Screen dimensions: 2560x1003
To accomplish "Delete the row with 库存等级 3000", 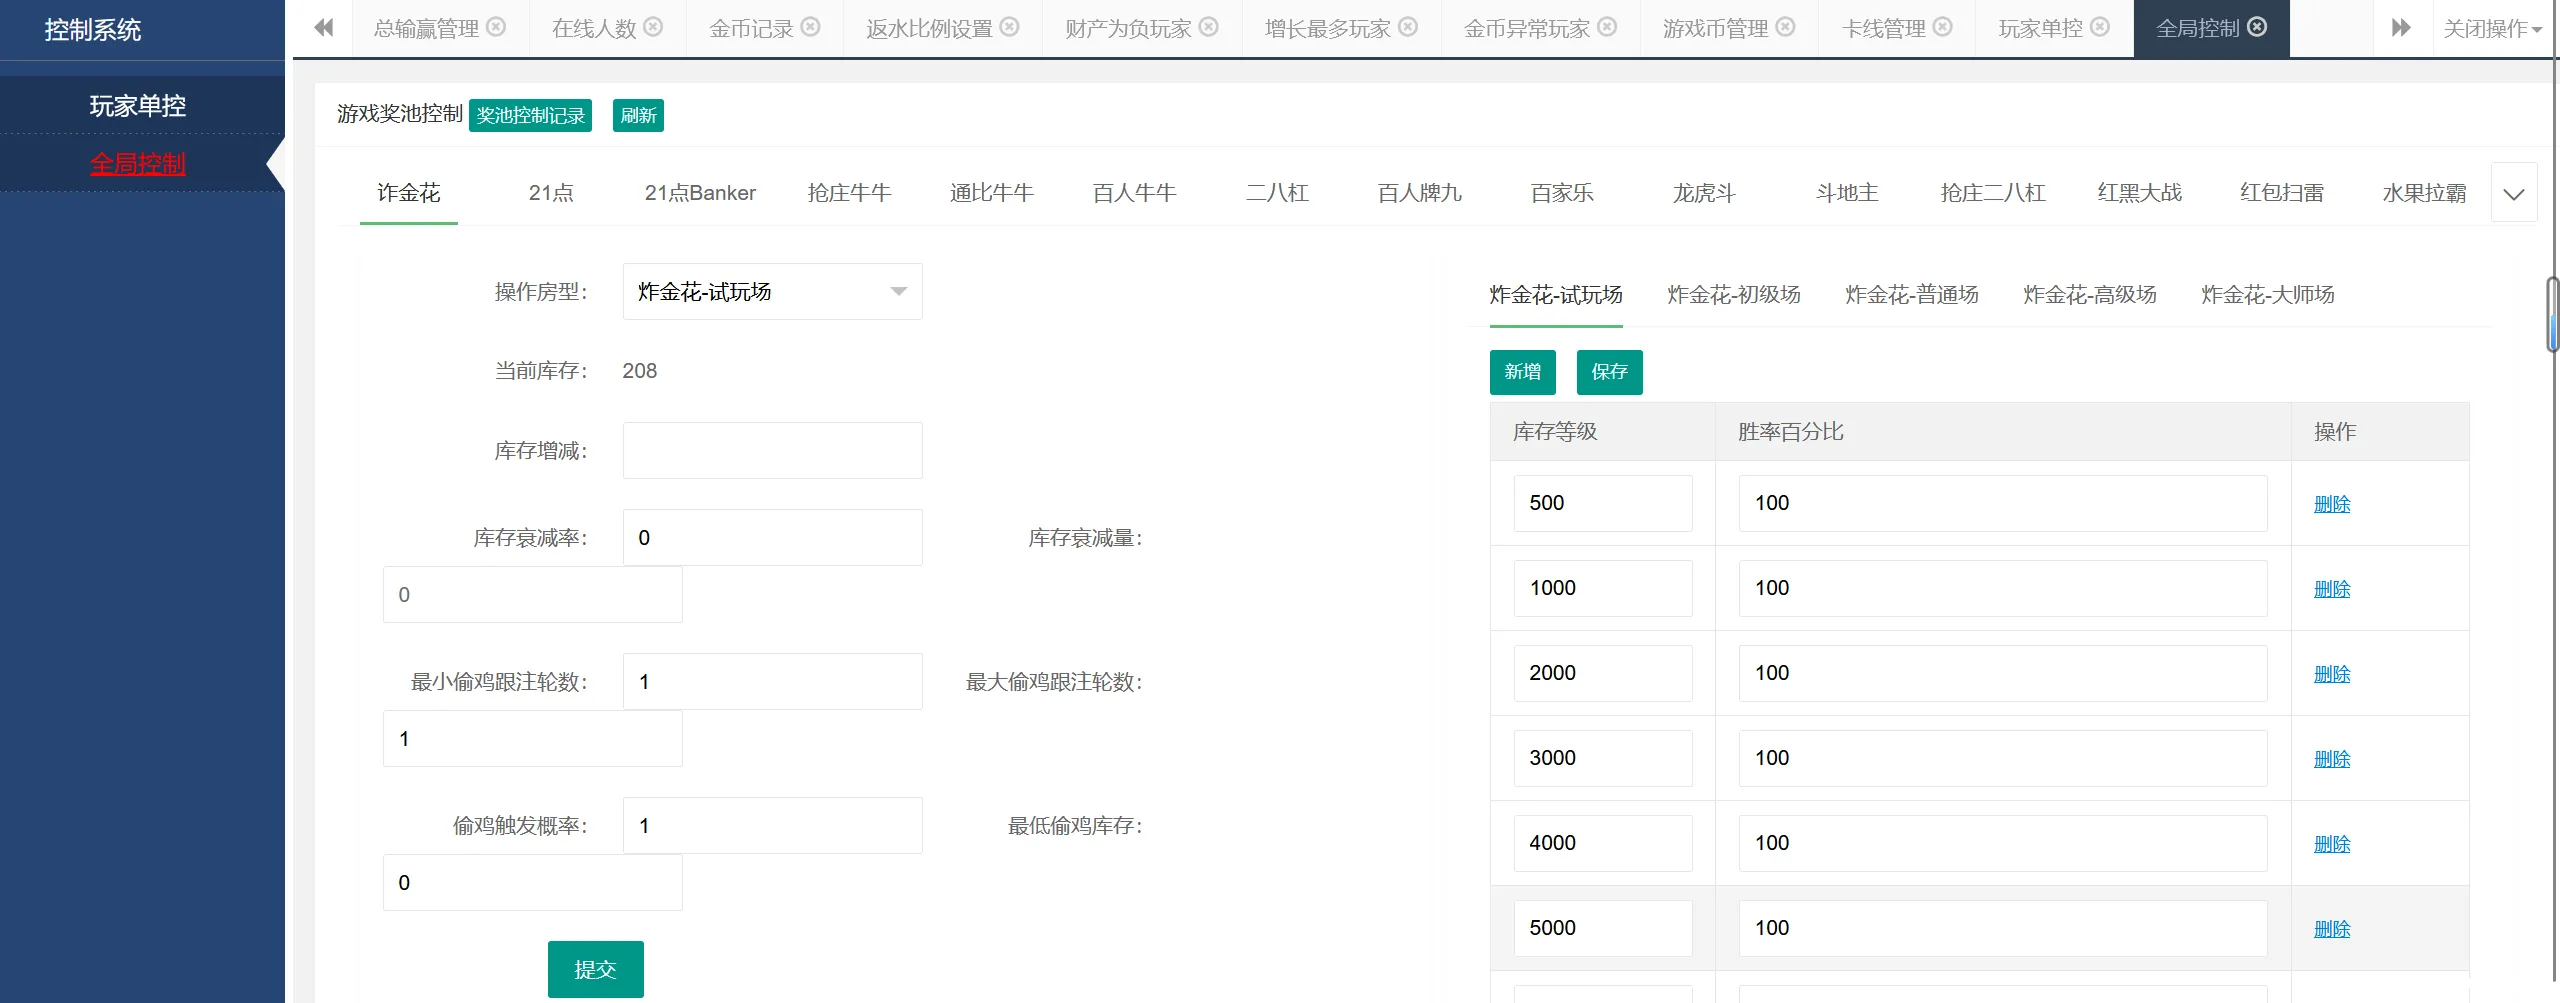I will (2332, 760).
